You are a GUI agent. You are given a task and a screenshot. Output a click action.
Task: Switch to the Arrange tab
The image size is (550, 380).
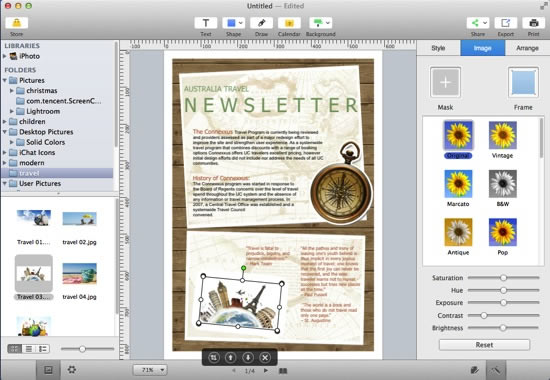527,48
